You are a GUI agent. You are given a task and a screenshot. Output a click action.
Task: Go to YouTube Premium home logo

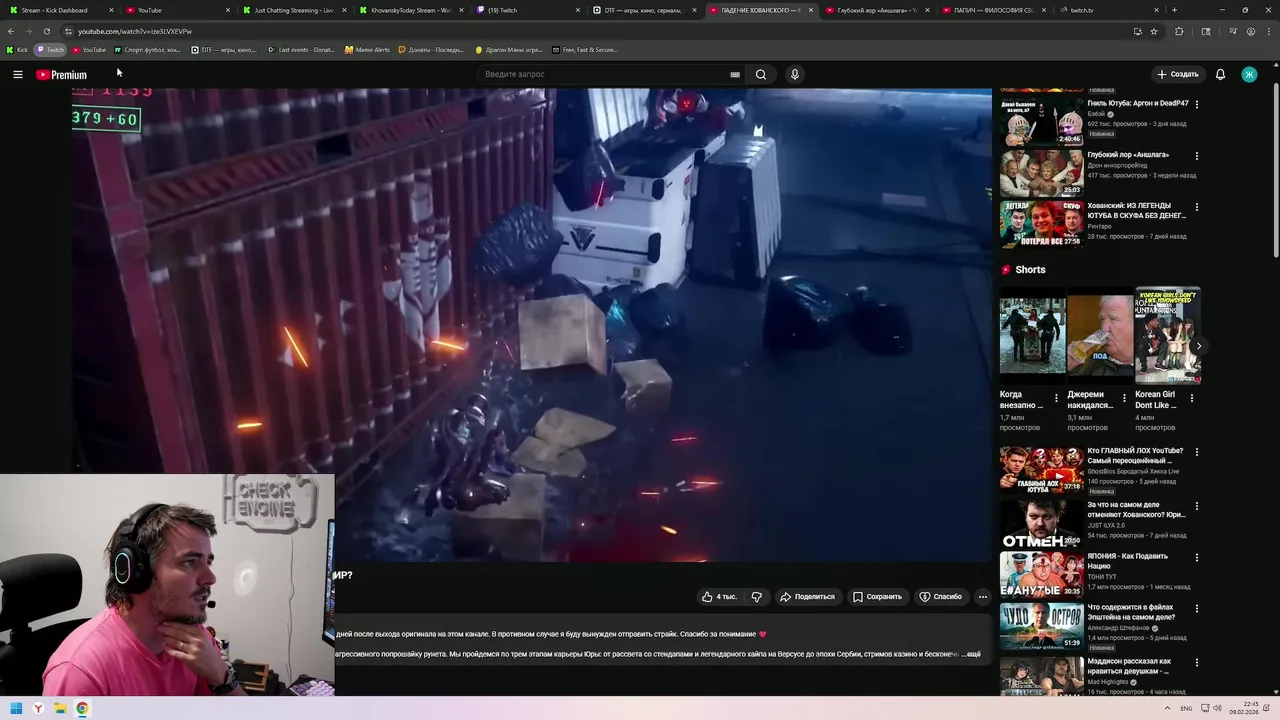[x=61, y=74]
